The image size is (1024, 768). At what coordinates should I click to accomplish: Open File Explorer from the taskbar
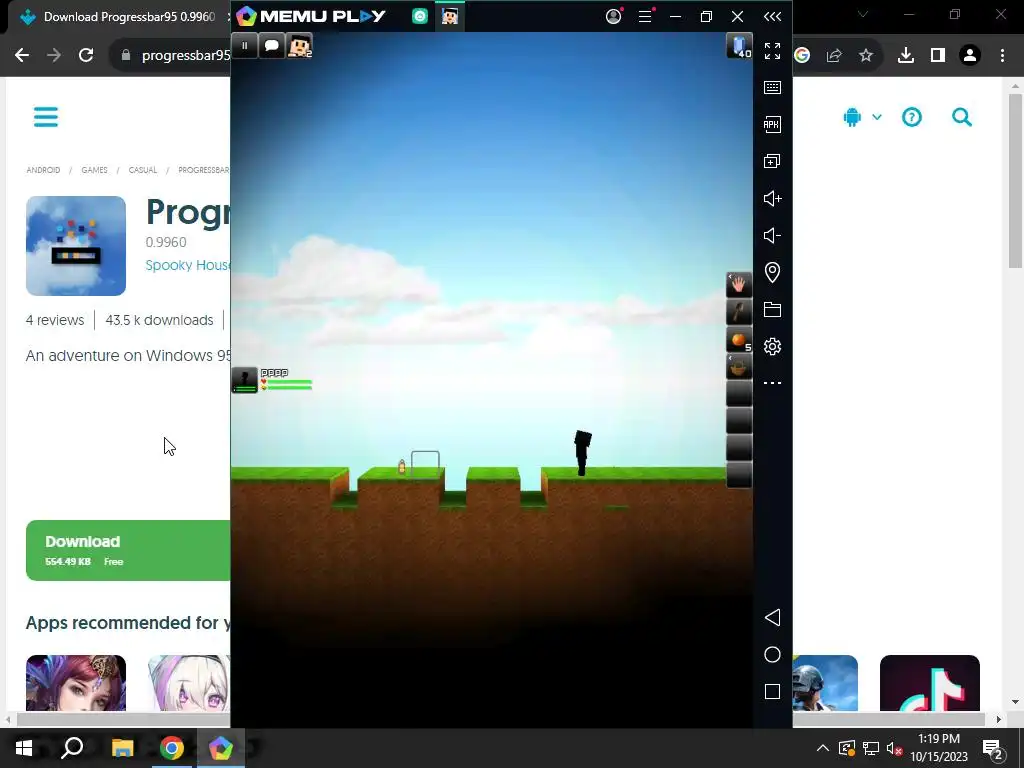coord(122,748)
